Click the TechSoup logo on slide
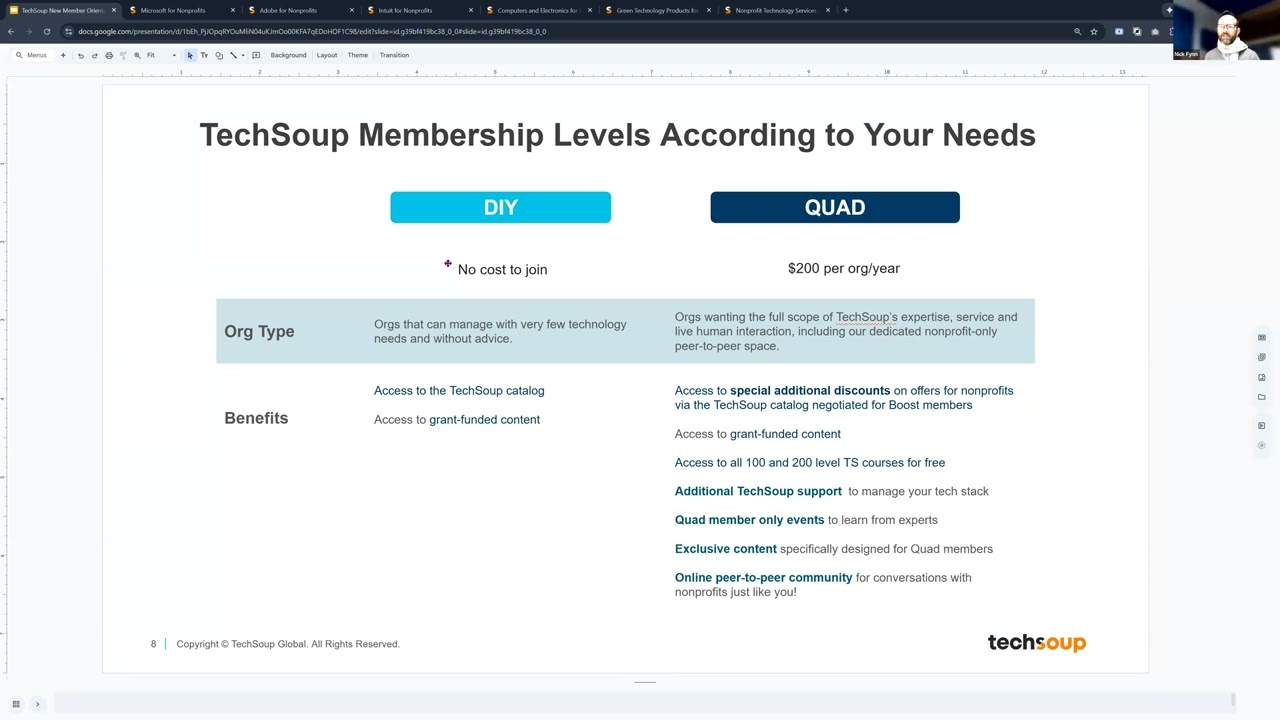The image size is (1280, 720). click(x=1037, y=643)
